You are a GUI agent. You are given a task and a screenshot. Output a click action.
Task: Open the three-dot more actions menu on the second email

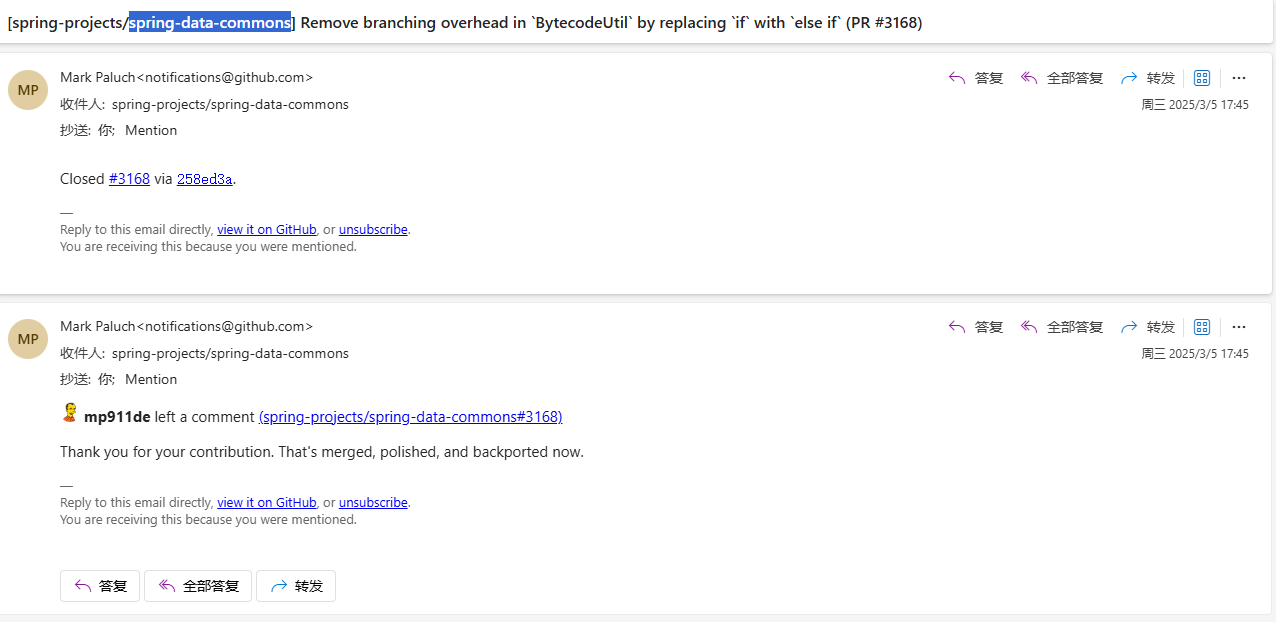(1239, 327)
